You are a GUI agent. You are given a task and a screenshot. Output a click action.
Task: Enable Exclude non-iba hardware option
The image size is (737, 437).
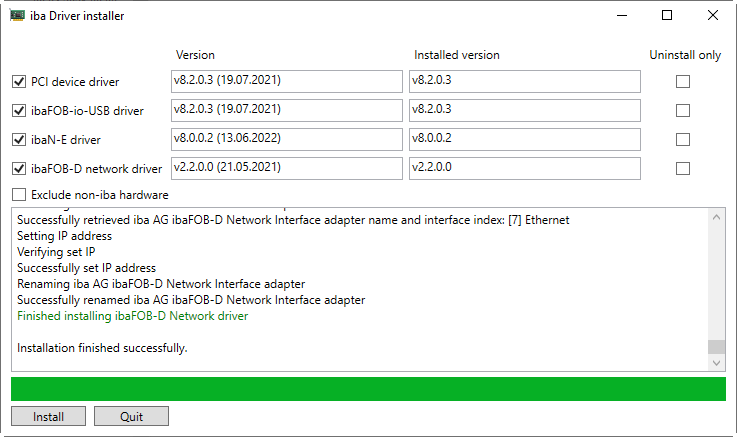pos(19,195)
